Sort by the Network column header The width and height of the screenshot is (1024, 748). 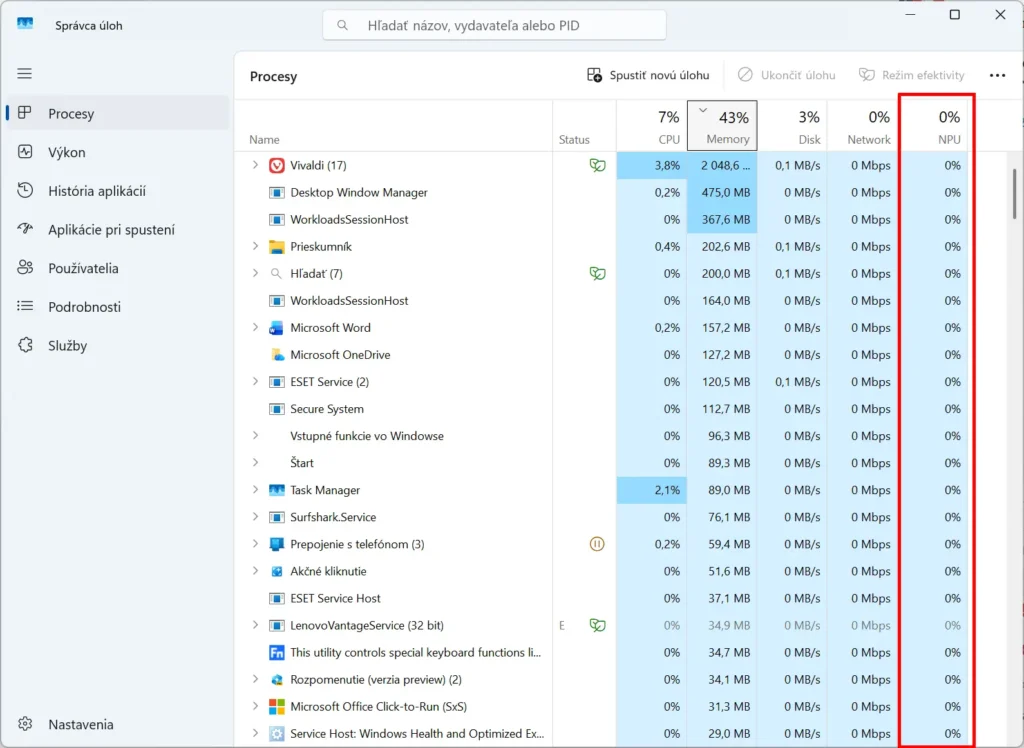[x=863, y=125]
